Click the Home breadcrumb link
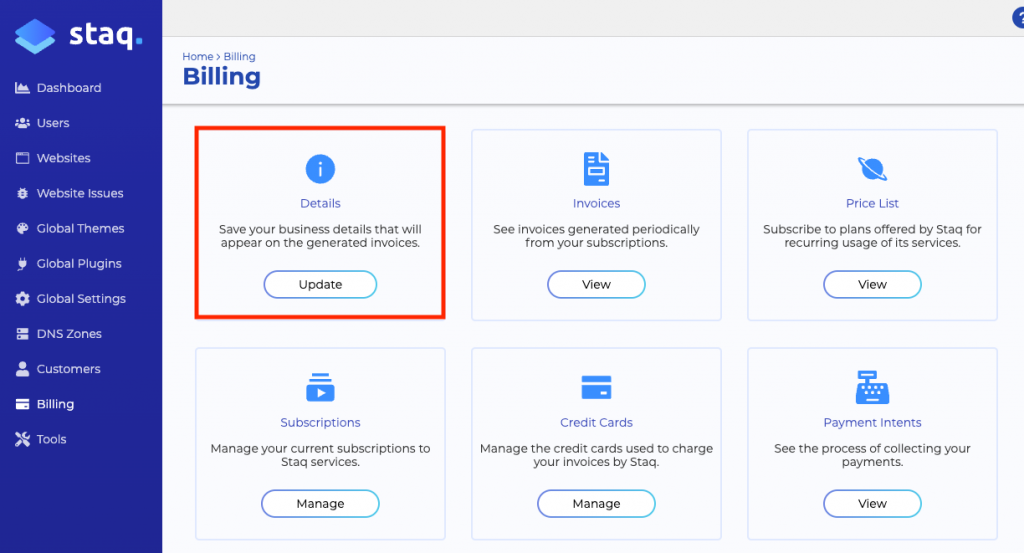This screenshot has height=553, width=1024. coord(197,57)
